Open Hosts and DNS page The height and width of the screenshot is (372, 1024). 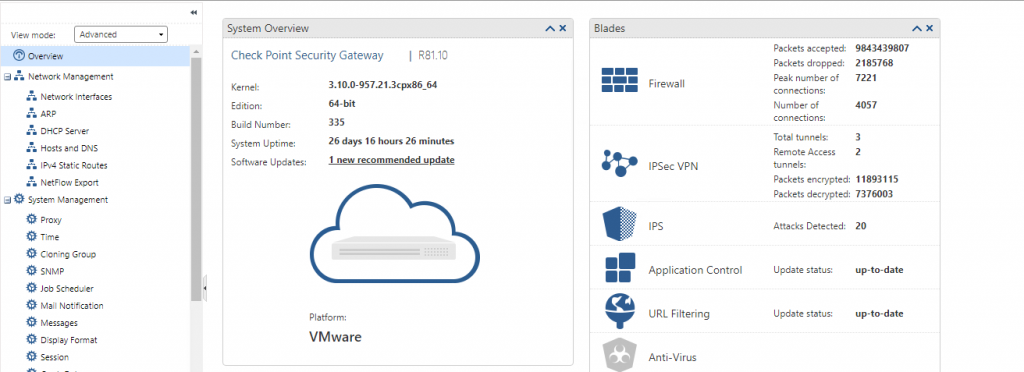click(69, 148)
